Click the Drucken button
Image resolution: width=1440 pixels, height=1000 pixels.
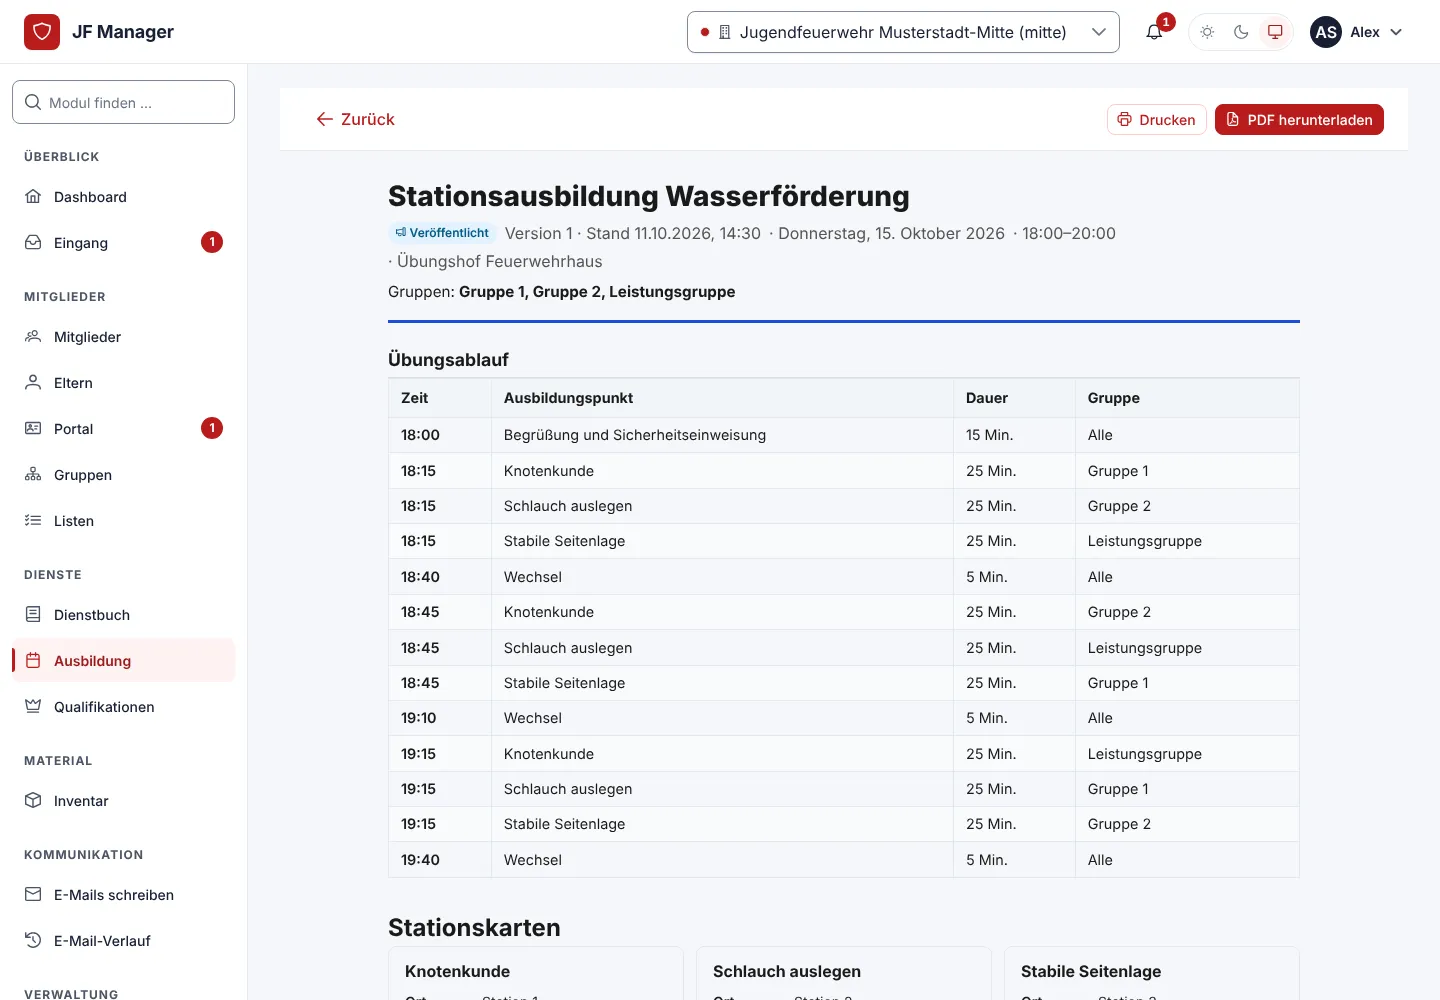pyautogui.click(x=1156, y=120)
